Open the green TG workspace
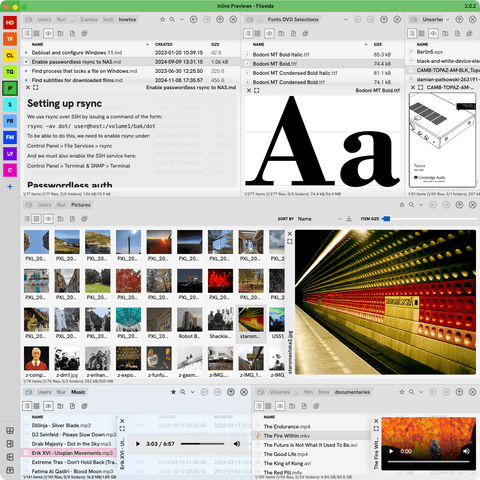480x480 pixels. point(10,72)
